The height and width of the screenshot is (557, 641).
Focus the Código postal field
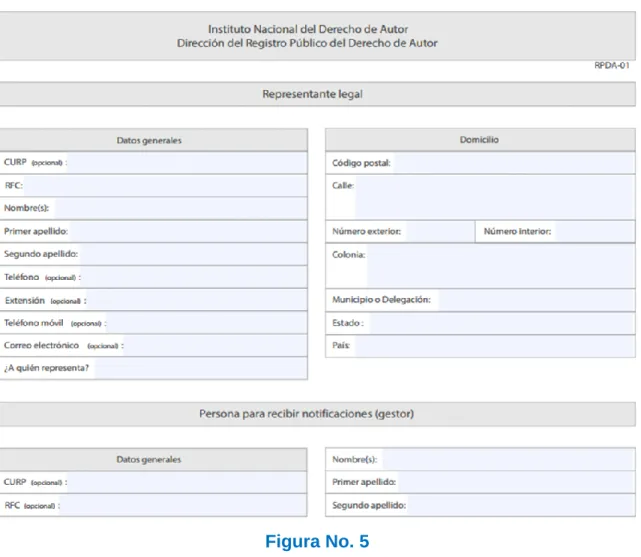[514, 163]
